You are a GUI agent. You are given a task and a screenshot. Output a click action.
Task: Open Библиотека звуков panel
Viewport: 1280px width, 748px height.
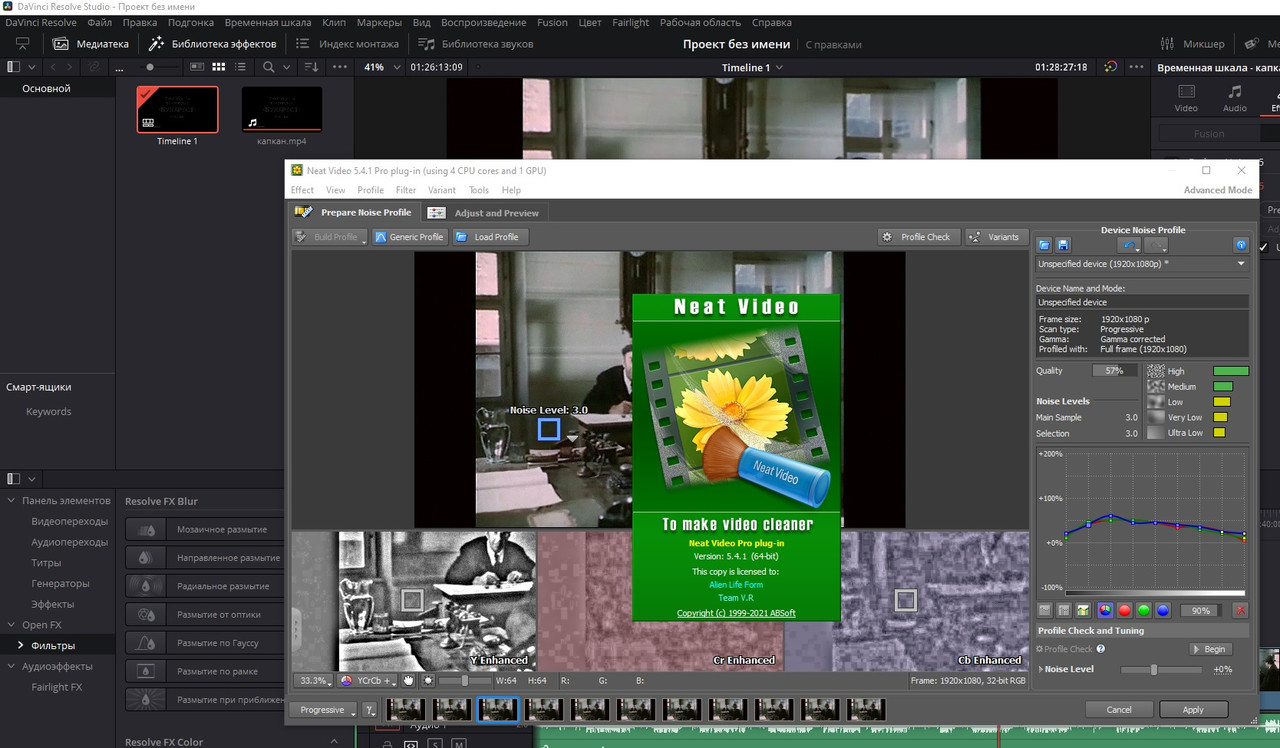click(475, 44)
